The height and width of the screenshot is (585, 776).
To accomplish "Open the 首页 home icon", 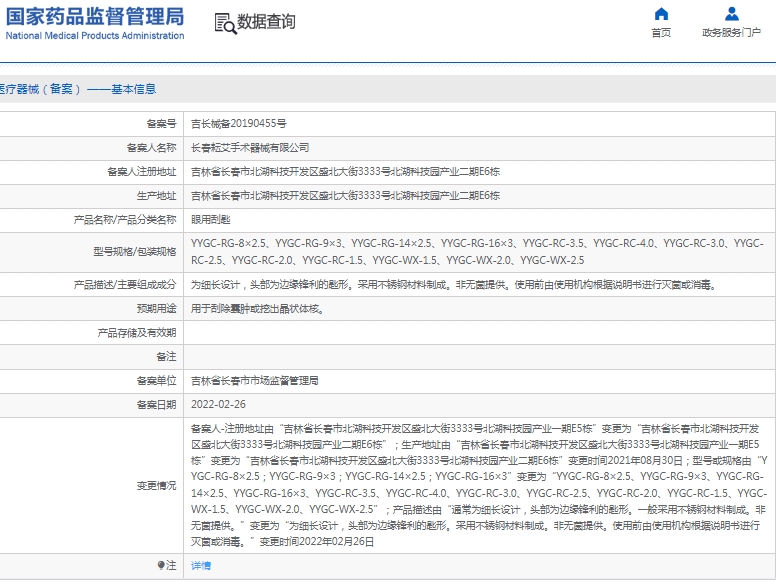I will (661, 14).
